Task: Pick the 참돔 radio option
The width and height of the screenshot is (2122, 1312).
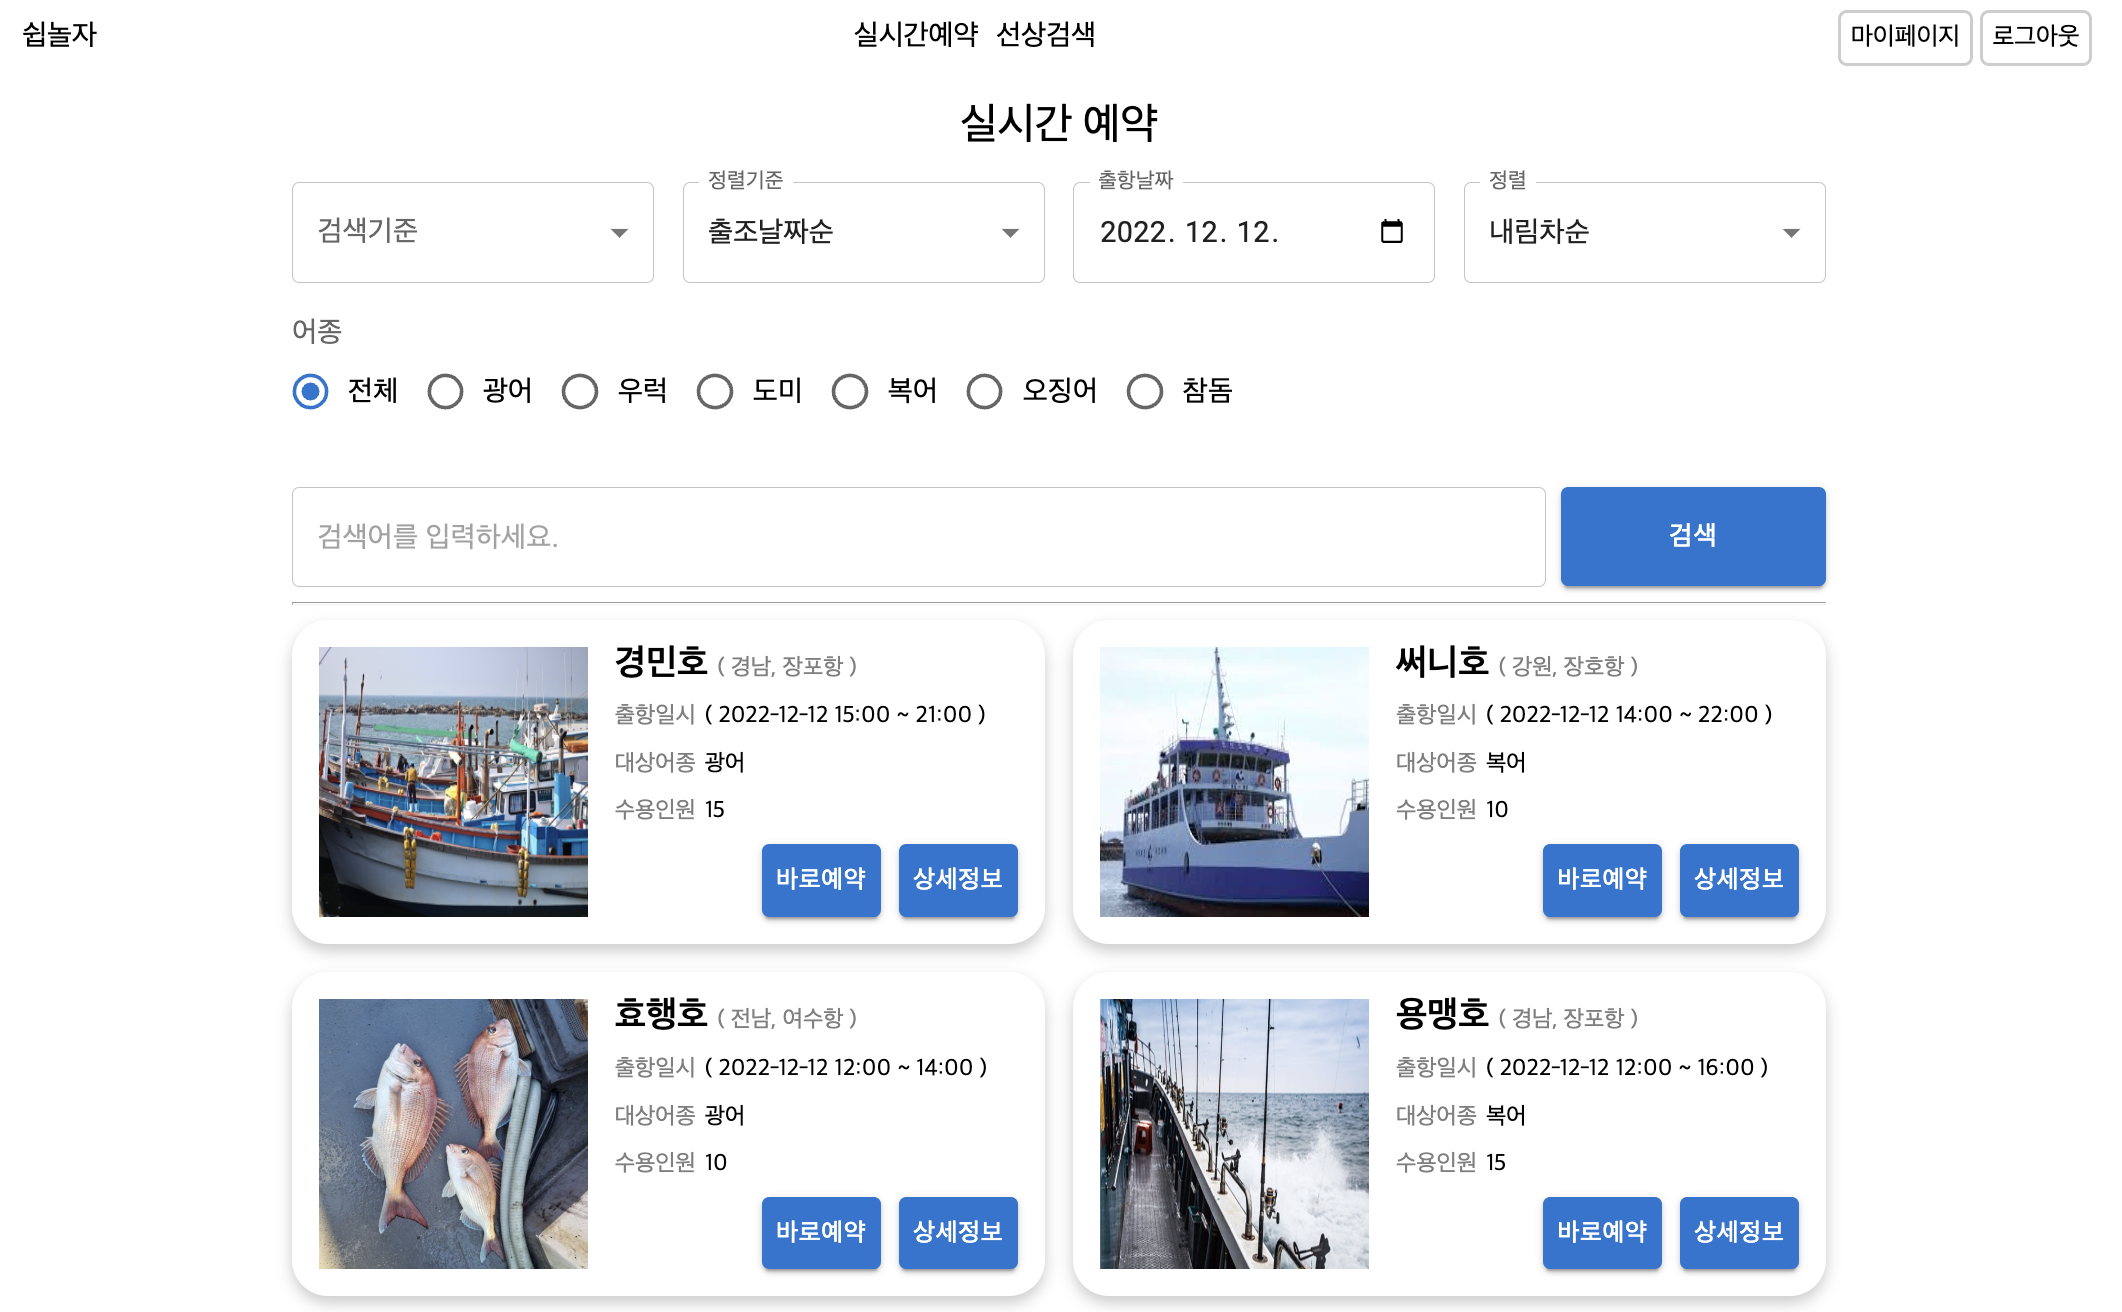Action: coord(1145,391)
